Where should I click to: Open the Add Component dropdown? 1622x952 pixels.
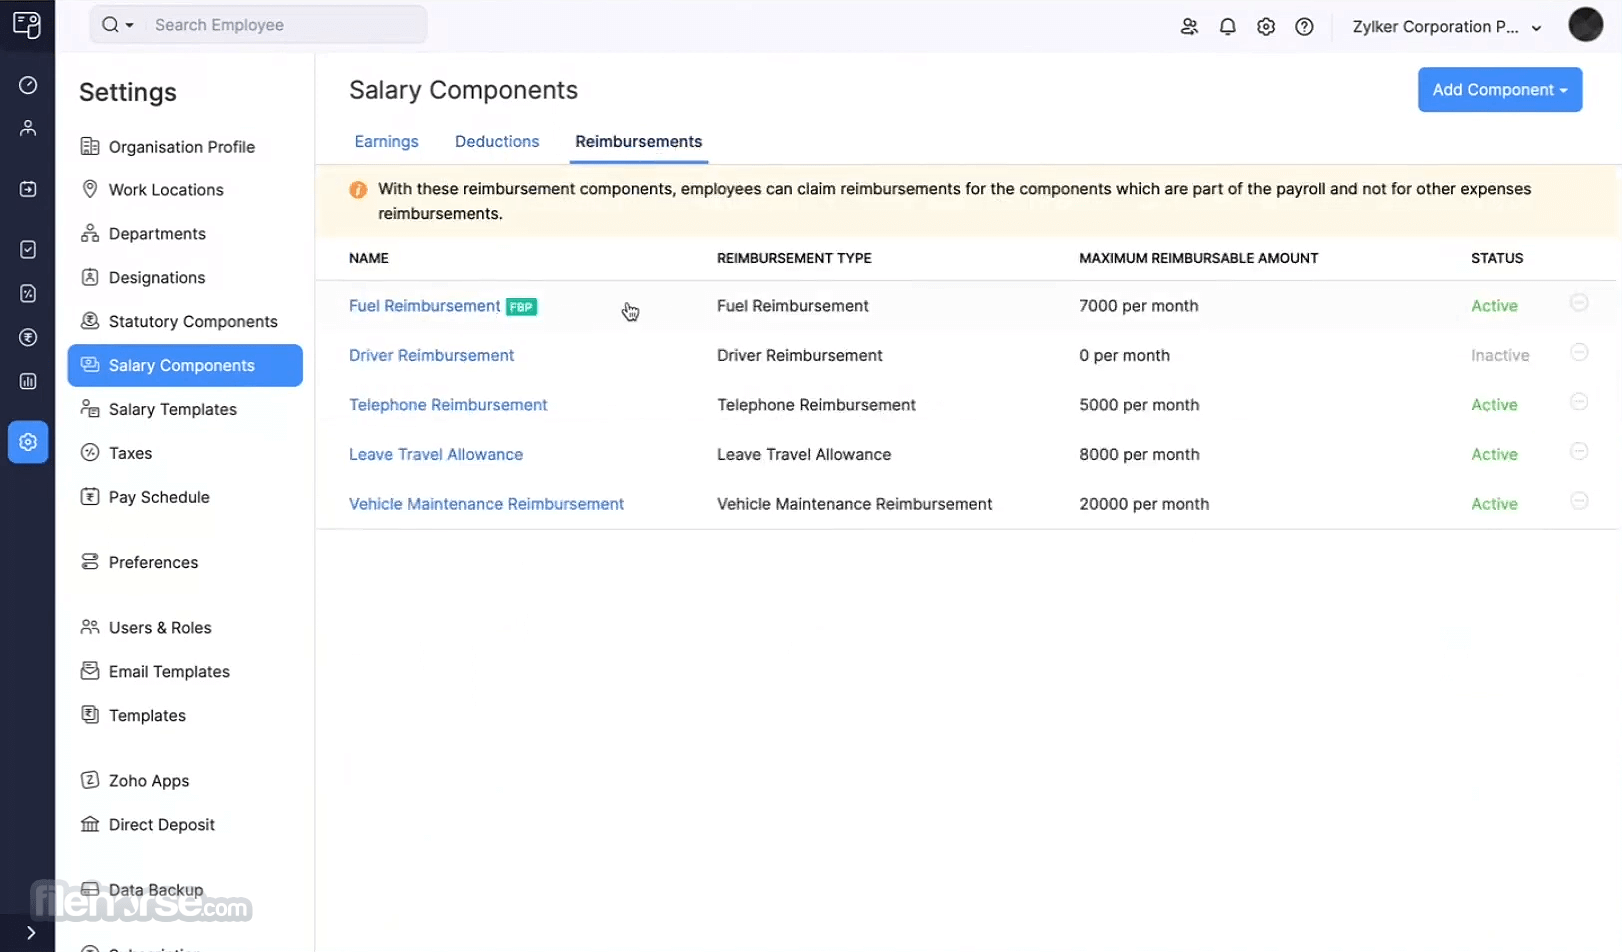[1499, 90]
